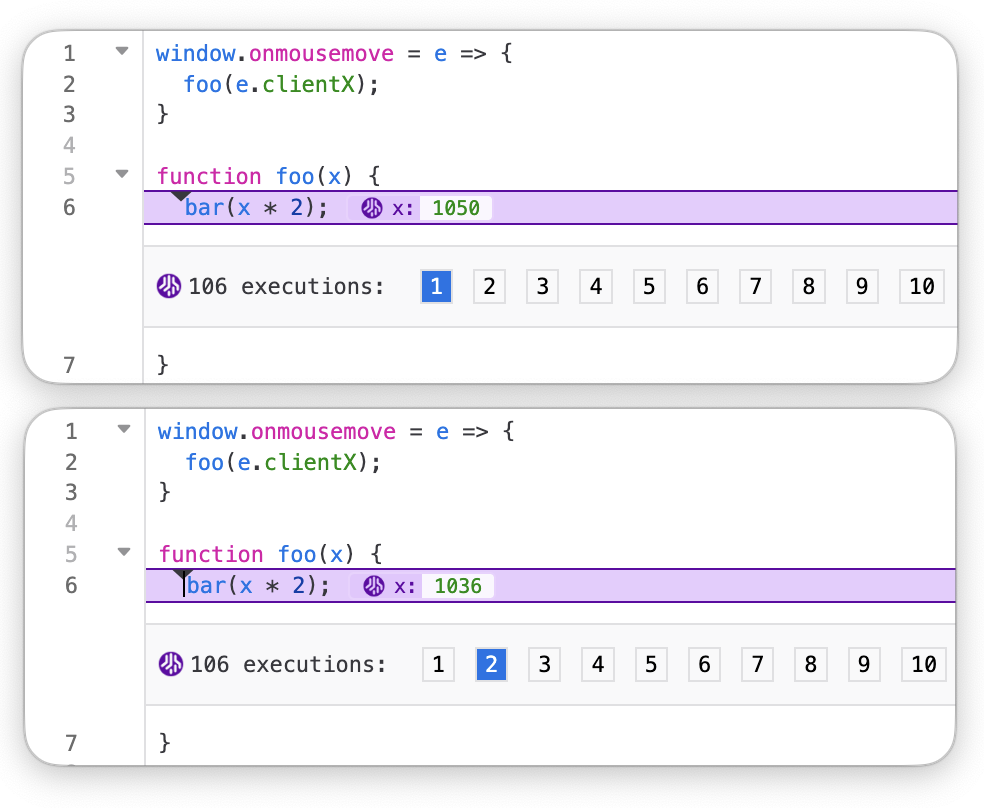This screenshot has height=808, width=984.
Task: Click executions icon in the bottom panel
Action: point(171,664)
